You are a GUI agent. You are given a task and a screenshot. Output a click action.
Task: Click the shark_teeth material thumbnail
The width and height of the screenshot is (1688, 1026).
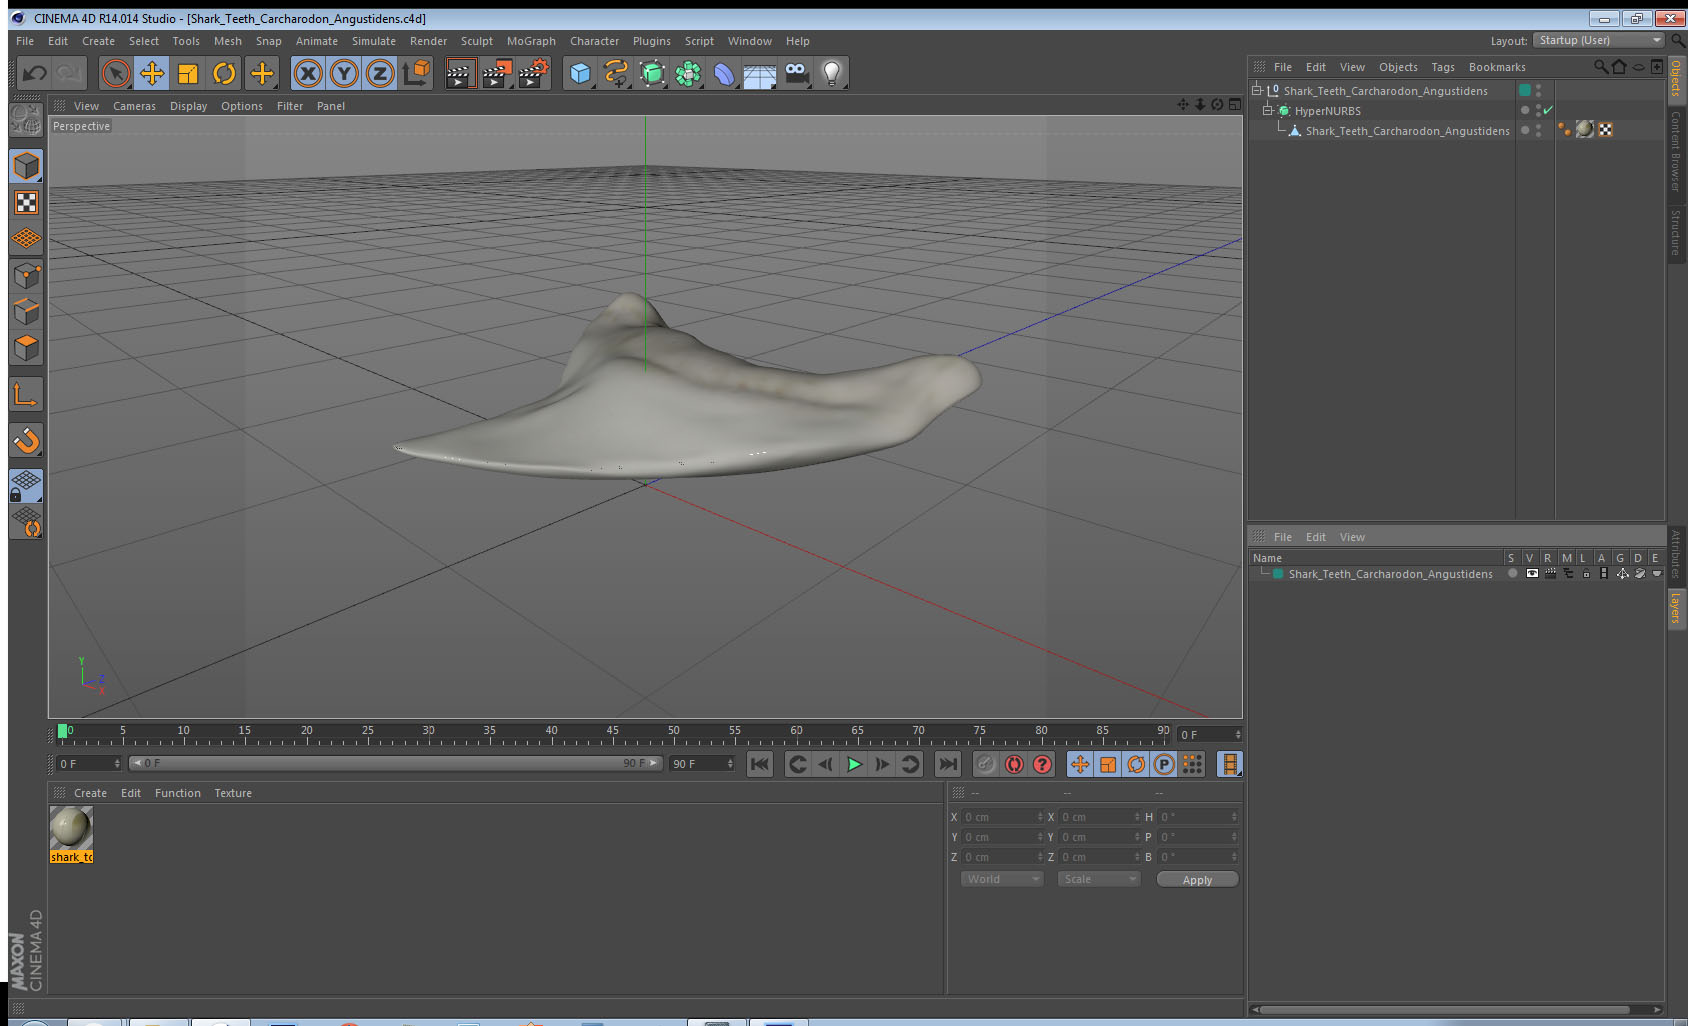pyautogui.click(x=71, y=828)
